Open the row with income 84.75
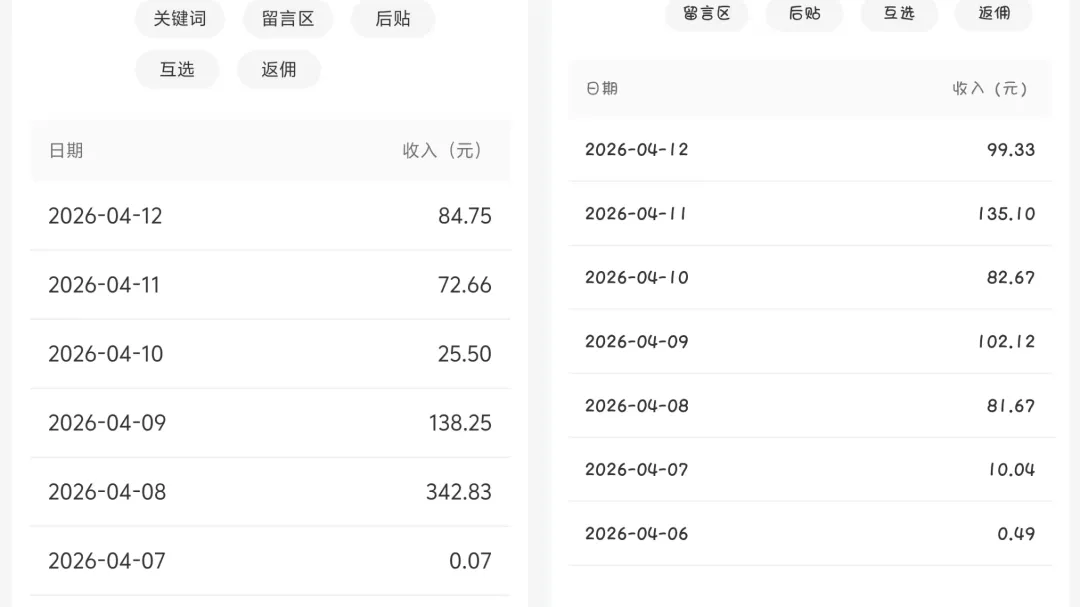This screenshot has width=1080, height=607. coord(270,216)
